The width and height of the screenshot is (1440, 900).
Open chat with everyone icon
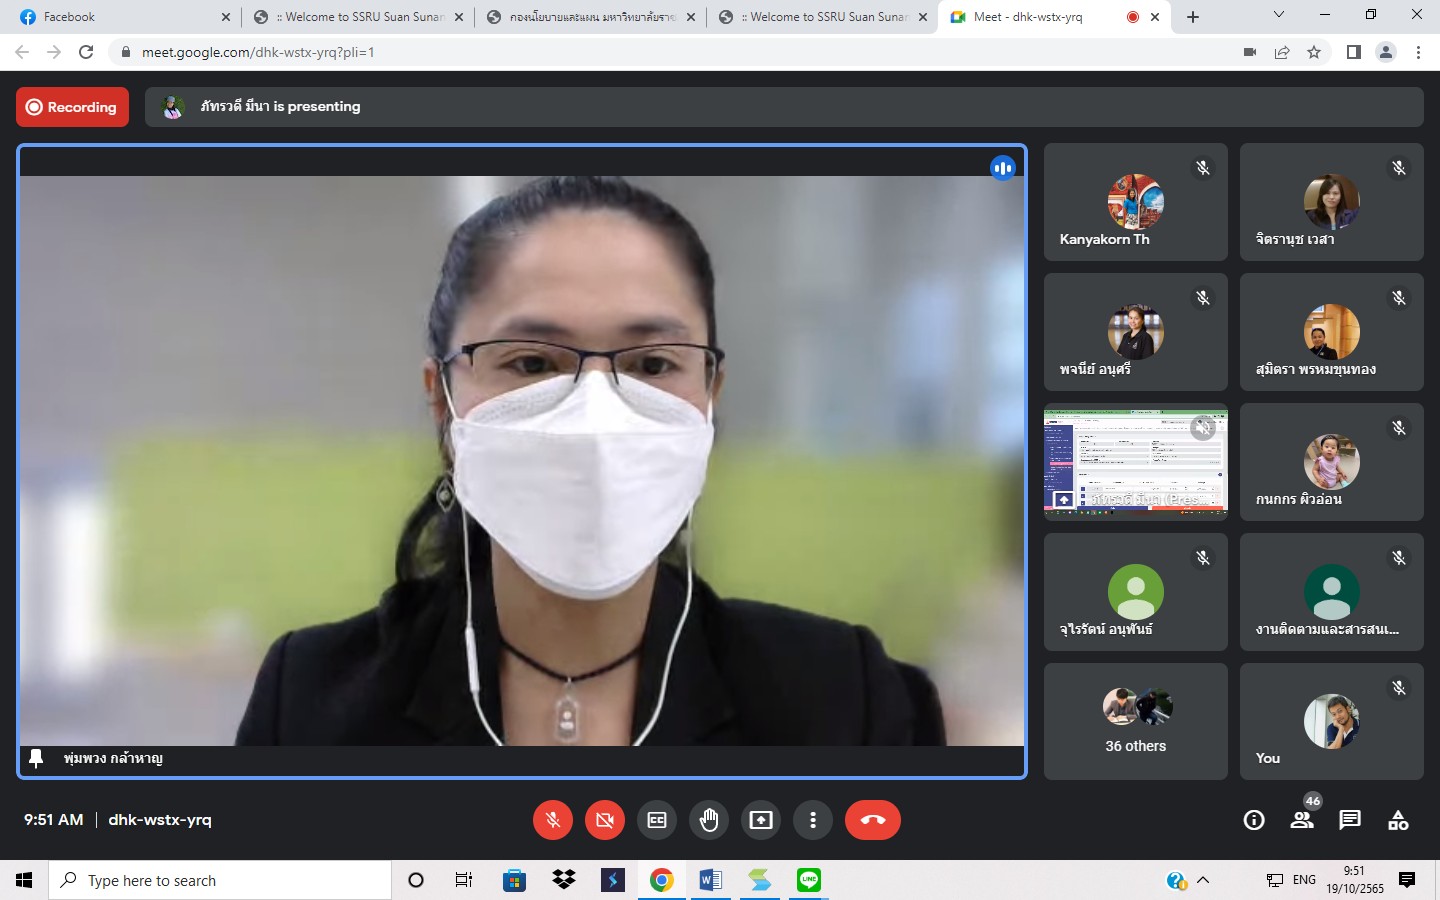1350,820
